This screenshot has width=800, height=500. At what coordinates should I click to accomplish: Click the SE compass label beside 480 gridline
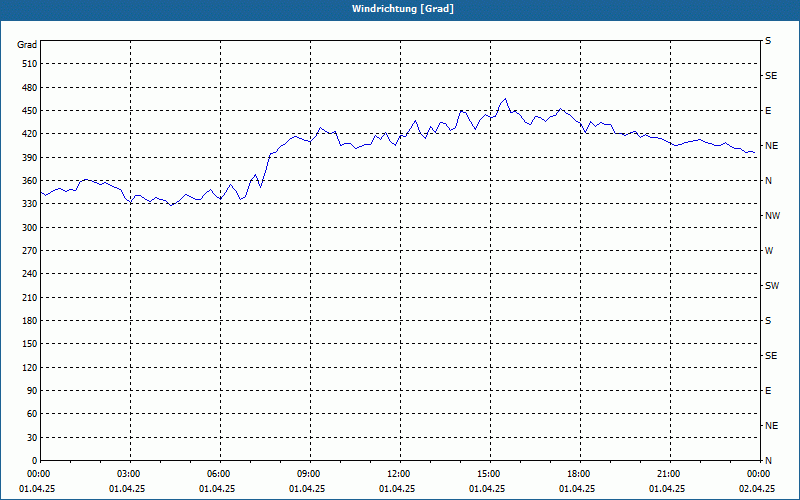click(771, 76)
